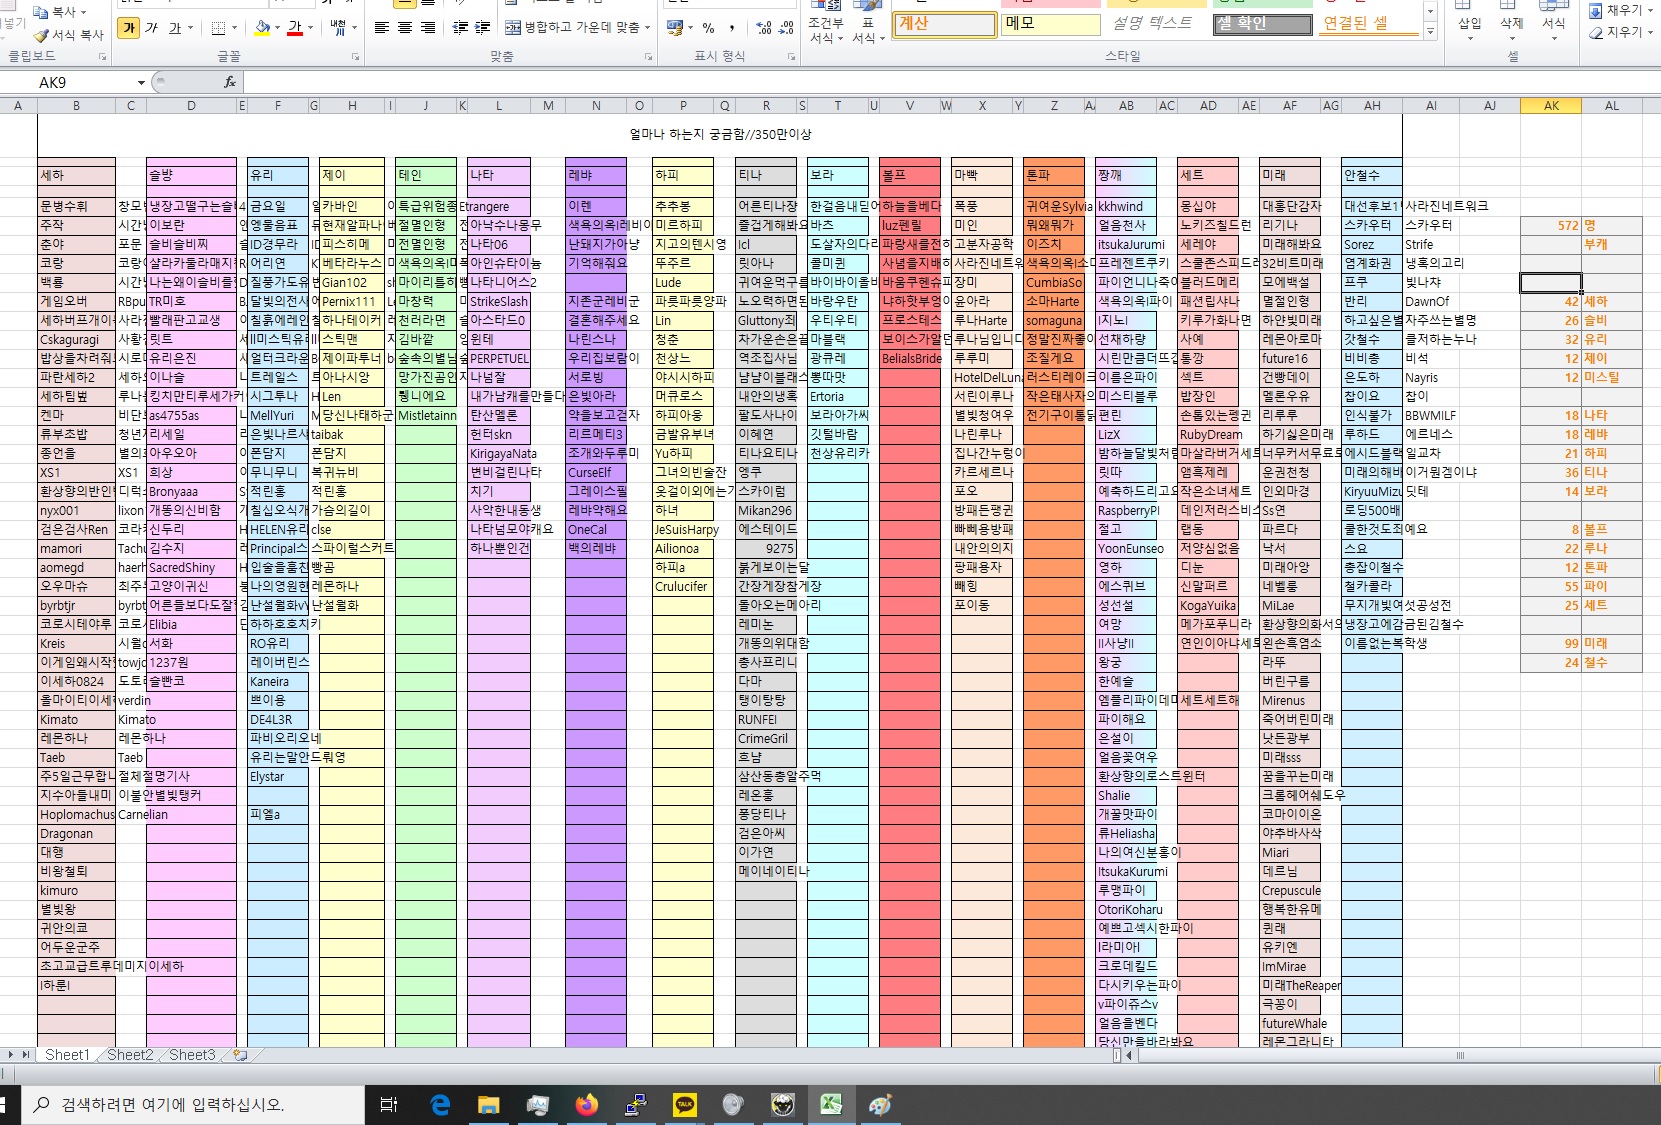This screenshot has height=1125, width=1661.
Task: Align text right
Action: pyautogui.click(x=428, y=28)
